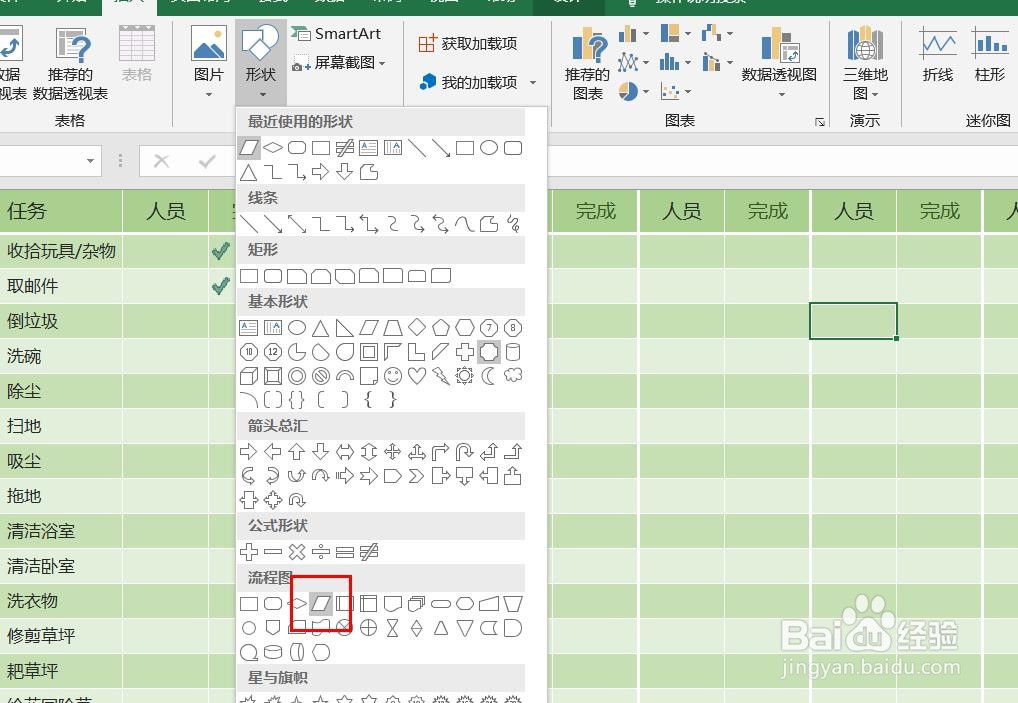Select the flowchart magnetic disk shape
Image resolution: width=1018 pixels, height=703 pixels.
click(273, 652)
